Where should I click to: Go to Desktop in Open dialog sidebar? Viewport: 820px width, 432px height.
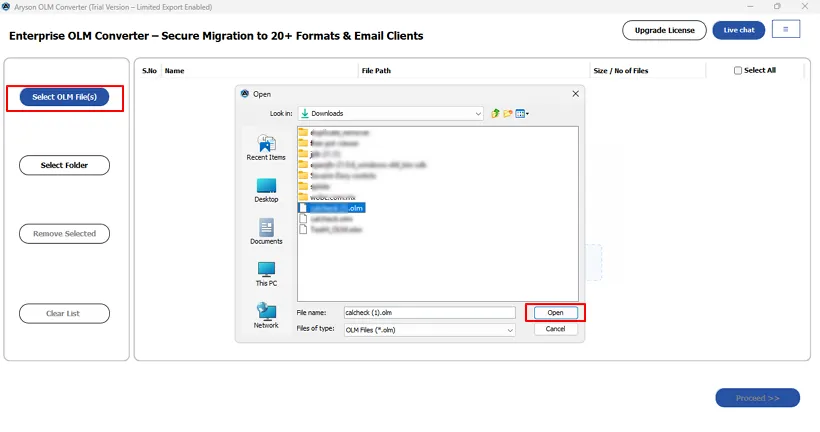(266, 190)
